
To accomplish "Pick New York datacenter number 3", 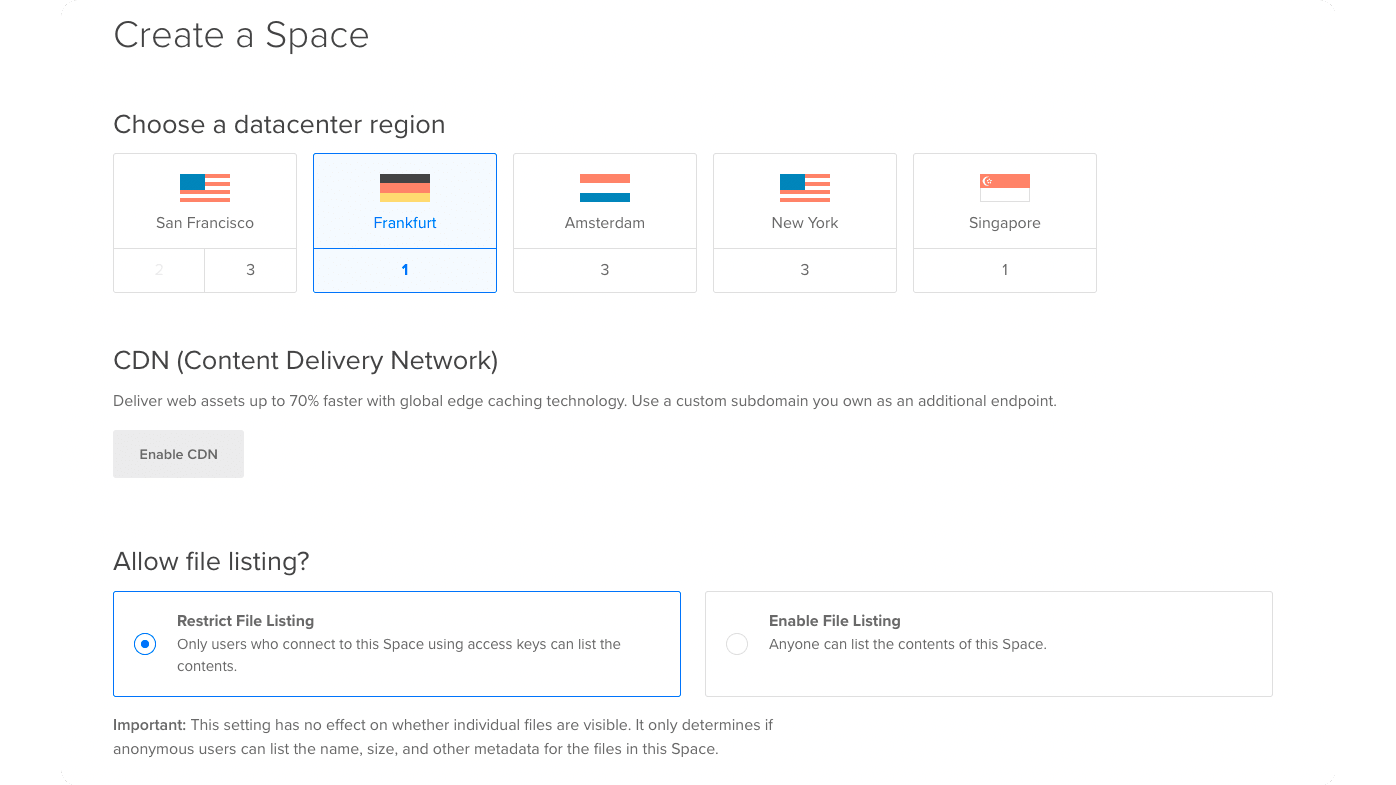I will point(805,270).
